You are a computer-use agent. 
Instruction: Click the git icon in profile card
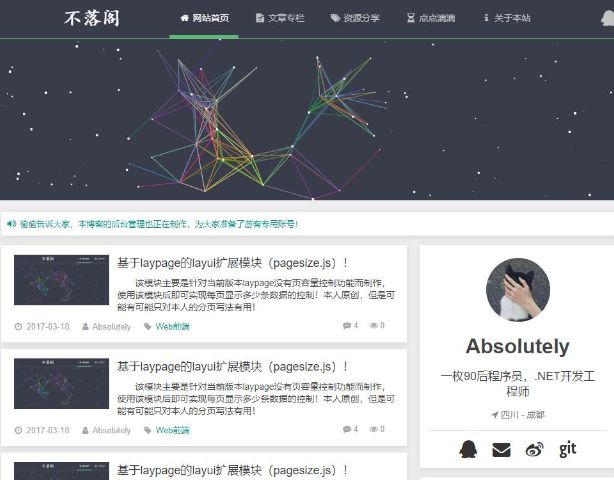pos(568,449)
